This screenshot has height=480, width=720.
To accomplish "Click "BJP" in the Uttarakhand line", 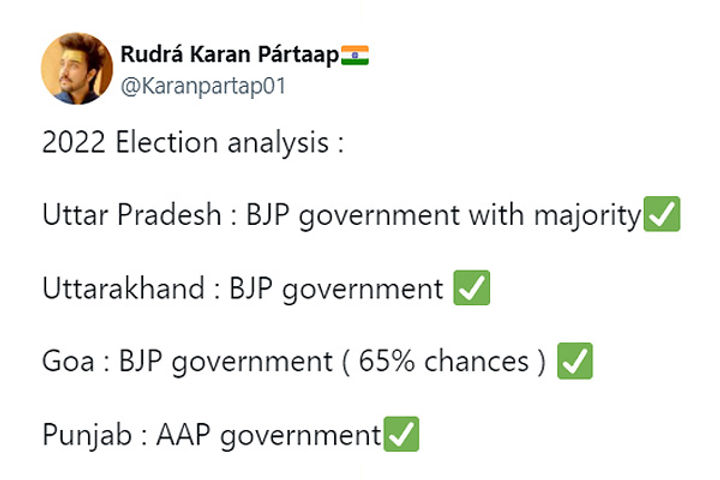I will (251, 289).
